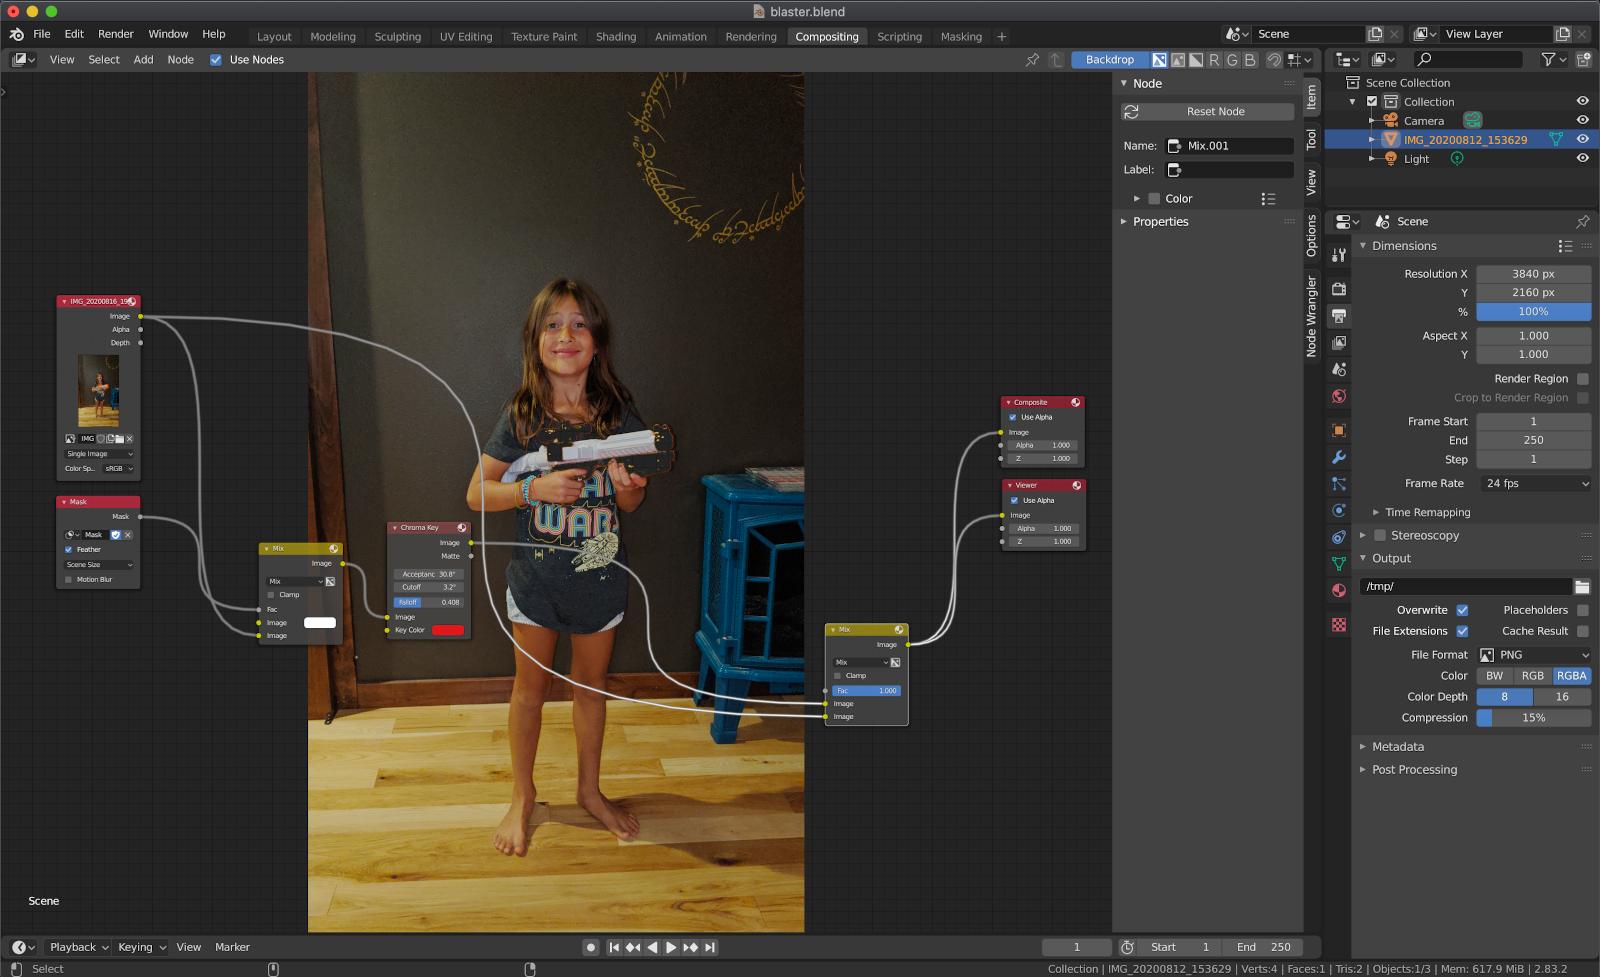Open the Object Data mesh tab icon
Viewport: 1600px width, 977px height.
1339,564
